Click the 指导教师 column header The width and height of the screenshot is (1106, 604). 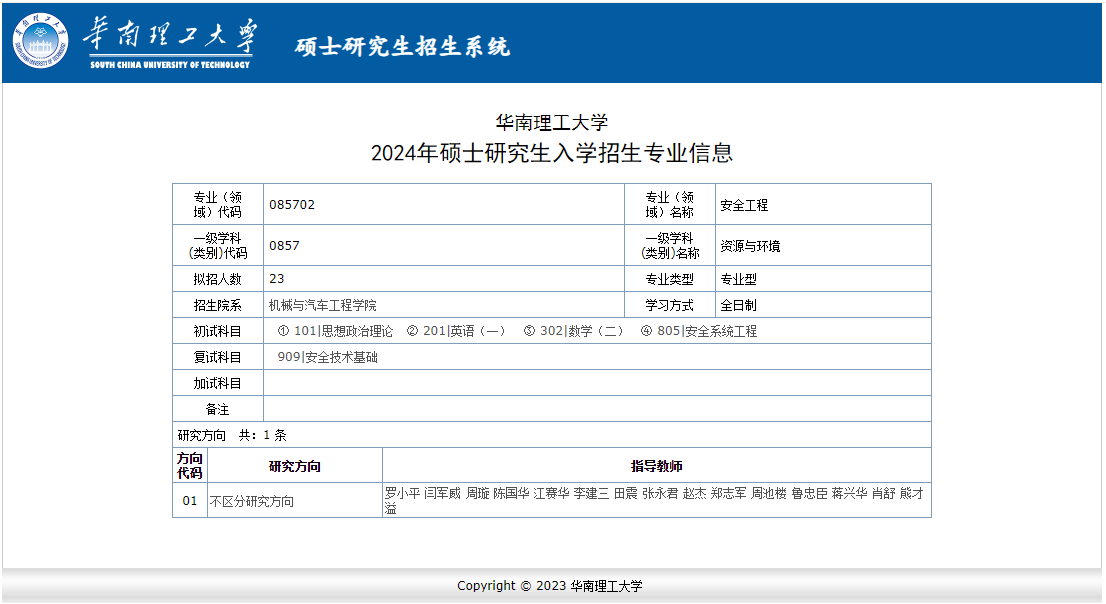coord(657,466)
